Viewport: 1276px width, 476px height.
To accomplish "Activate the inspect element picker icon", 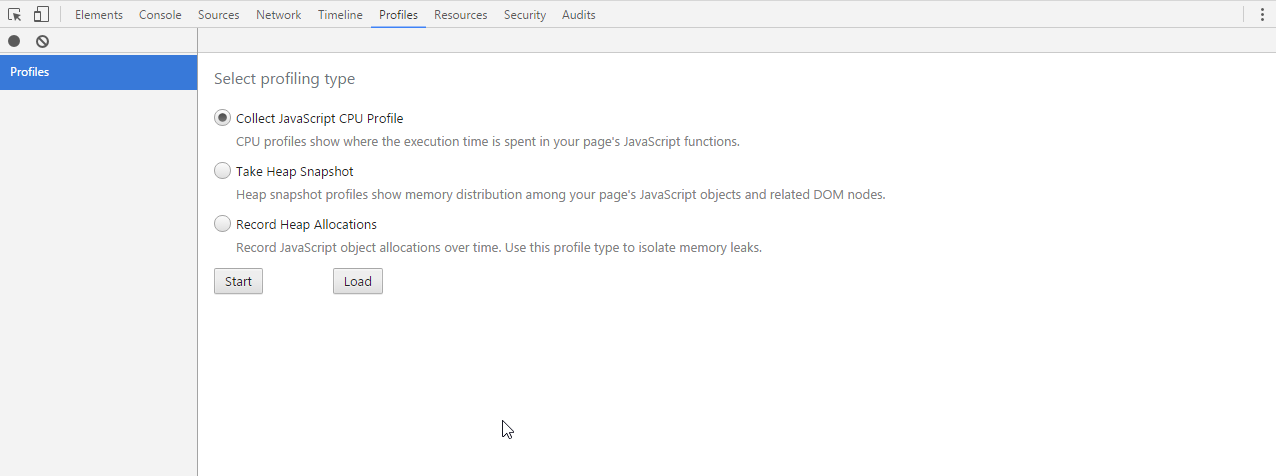I will pos(15,15).
